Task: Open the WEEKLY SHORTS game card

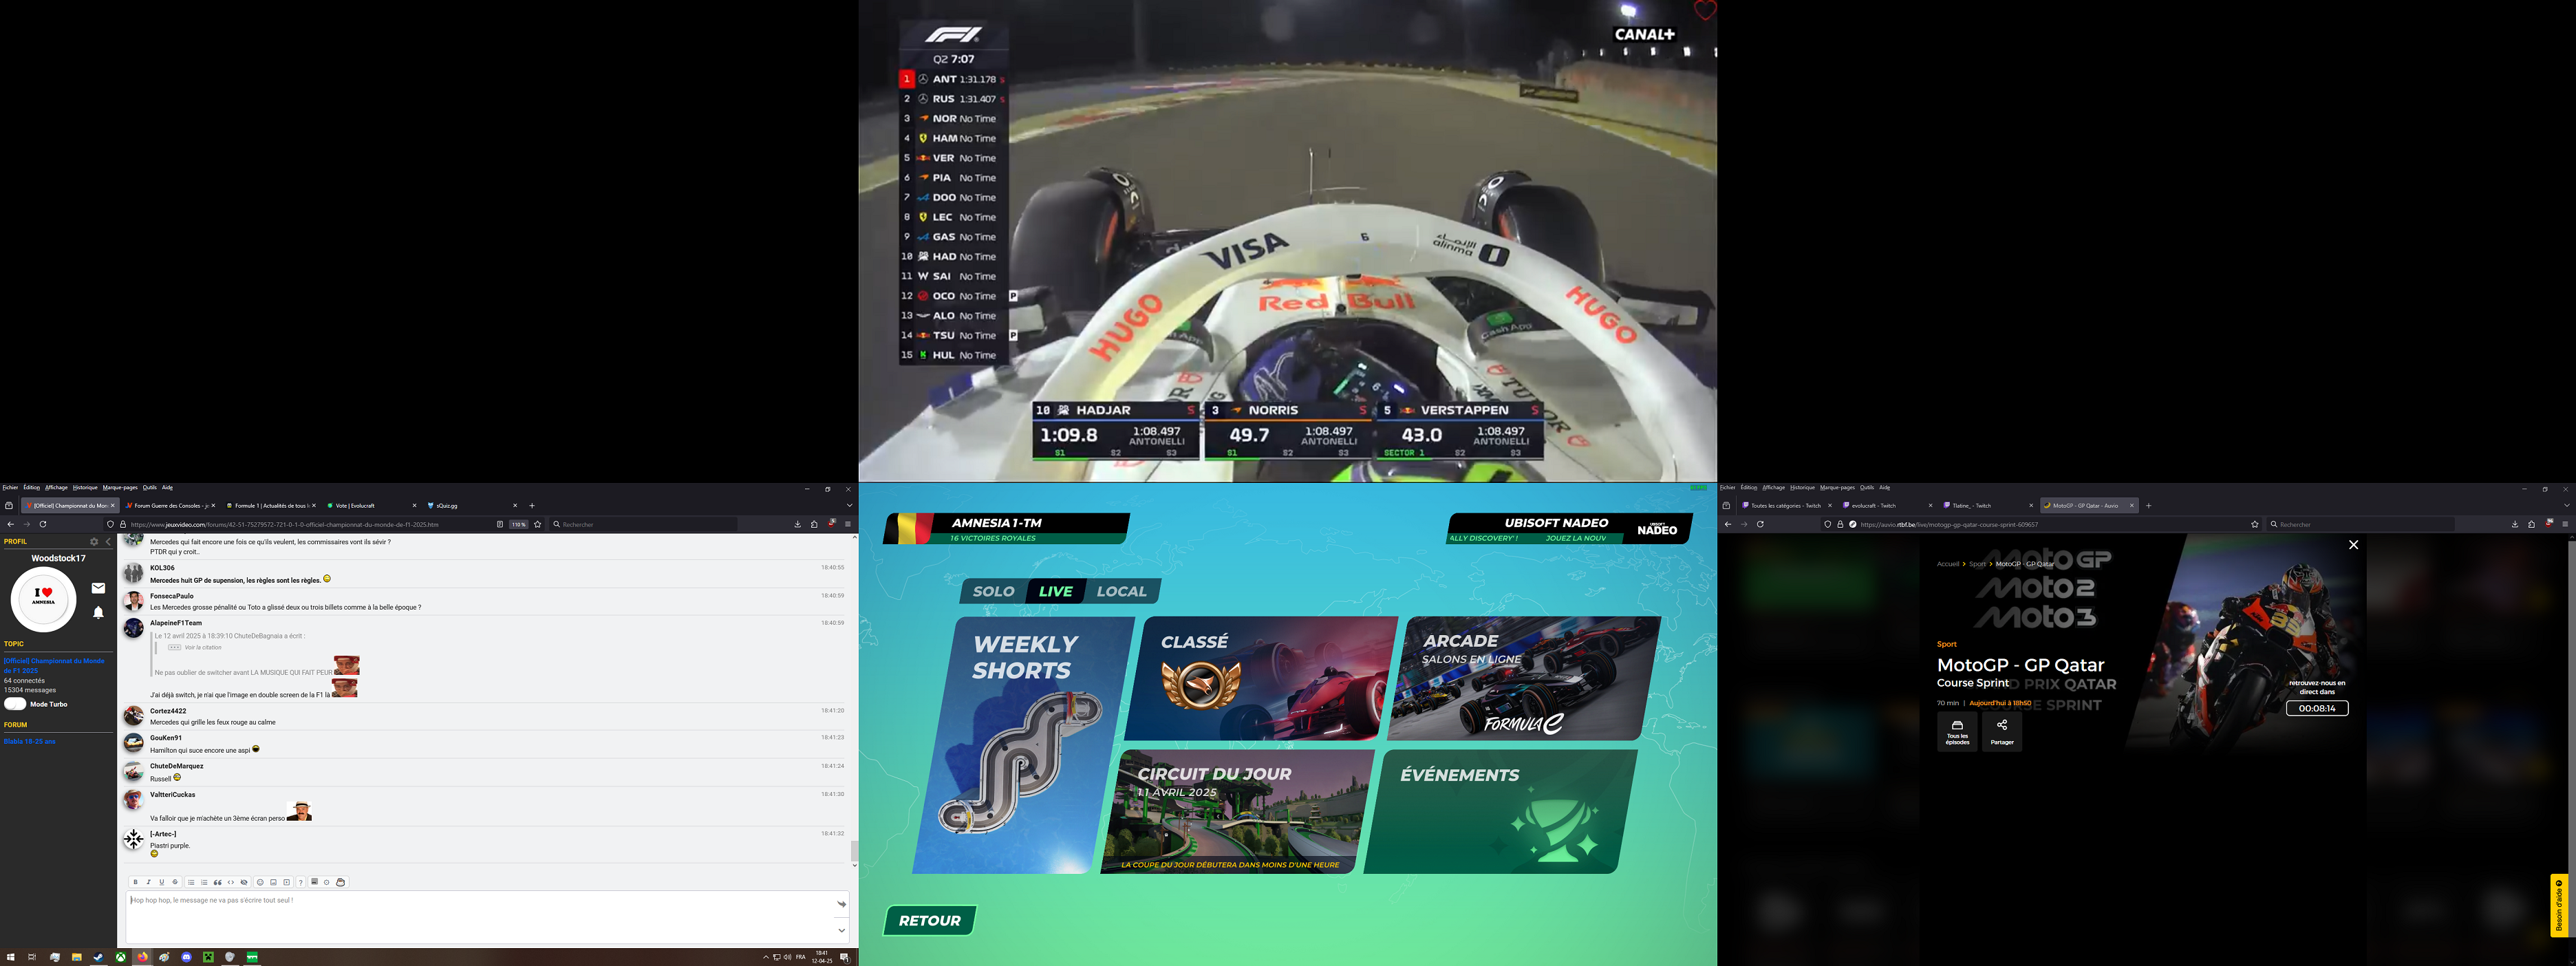Action: click(x=1023, y=745)
